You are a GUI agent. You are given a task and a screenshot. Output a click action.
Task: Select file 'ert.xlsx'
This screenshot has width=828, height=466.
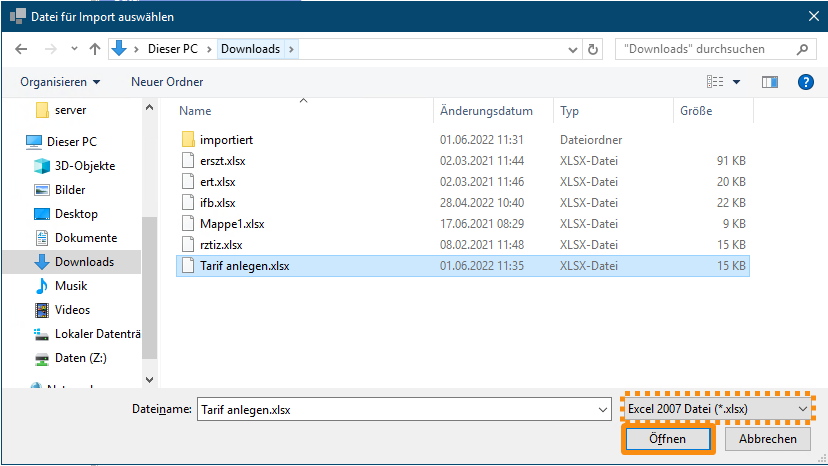point(218,182)
